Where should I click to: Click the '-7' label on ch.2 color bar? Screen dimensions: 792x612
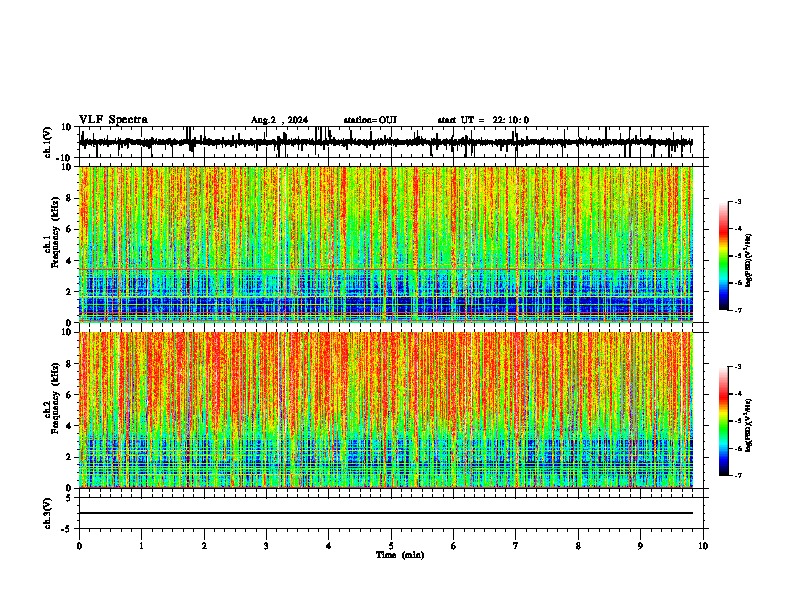point(738,475)
